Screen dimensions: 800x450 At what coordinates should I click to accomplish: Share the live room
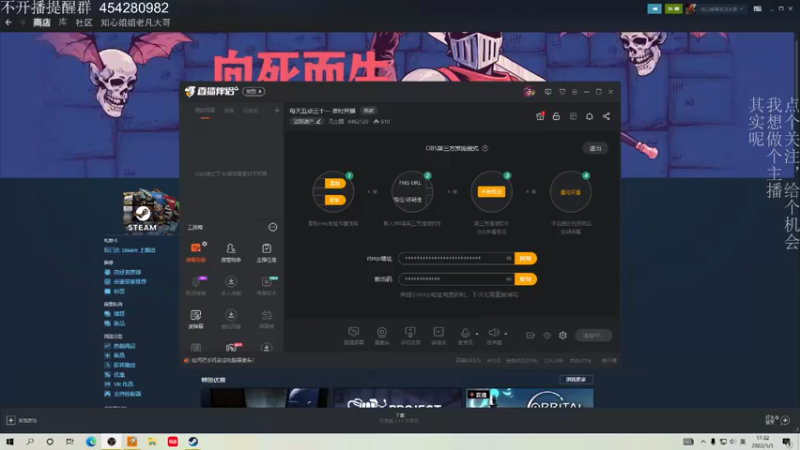(x=606, y=116)
